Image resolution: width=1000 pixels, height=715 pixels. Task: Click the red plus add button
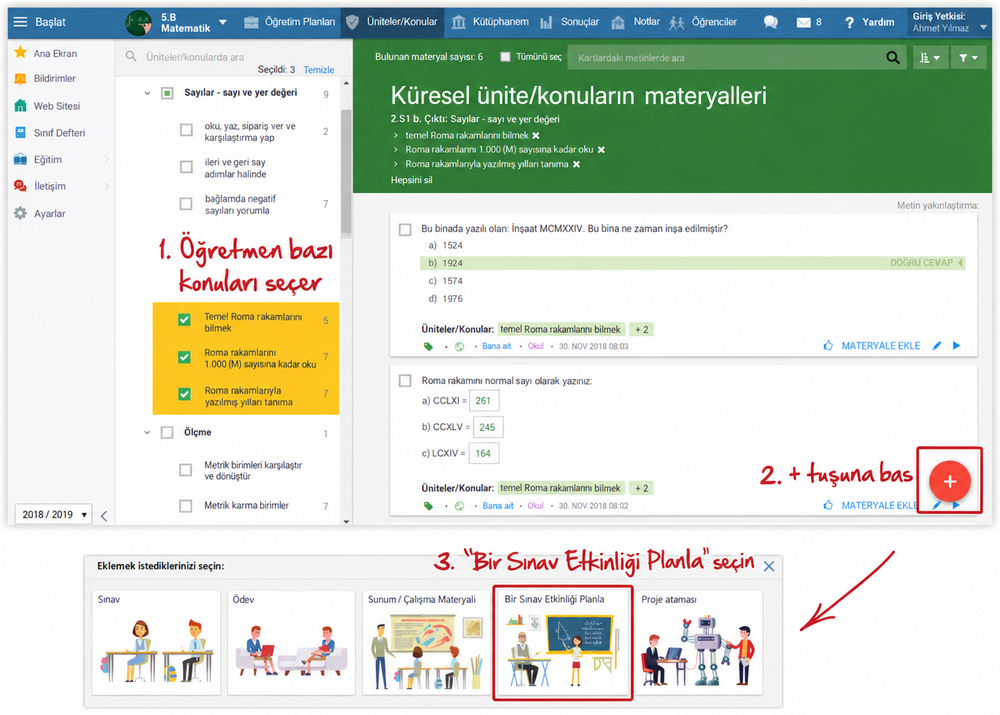[950, 482]
